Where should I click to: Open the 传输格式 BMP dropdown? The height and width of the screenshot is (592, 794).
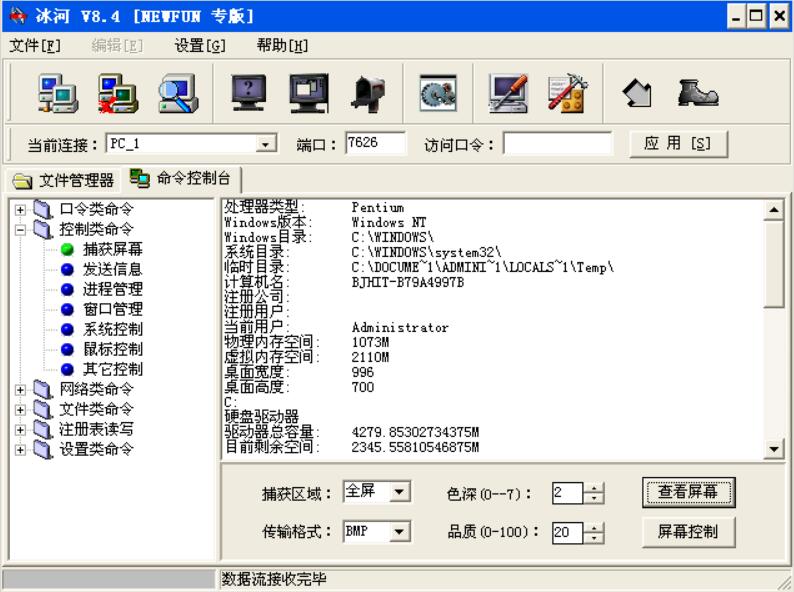tap(400, 532)
